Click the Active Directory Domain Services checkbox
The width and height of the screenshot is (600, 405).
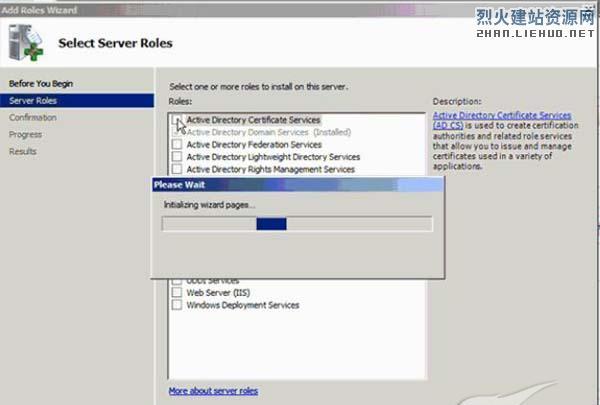(177, 132)
